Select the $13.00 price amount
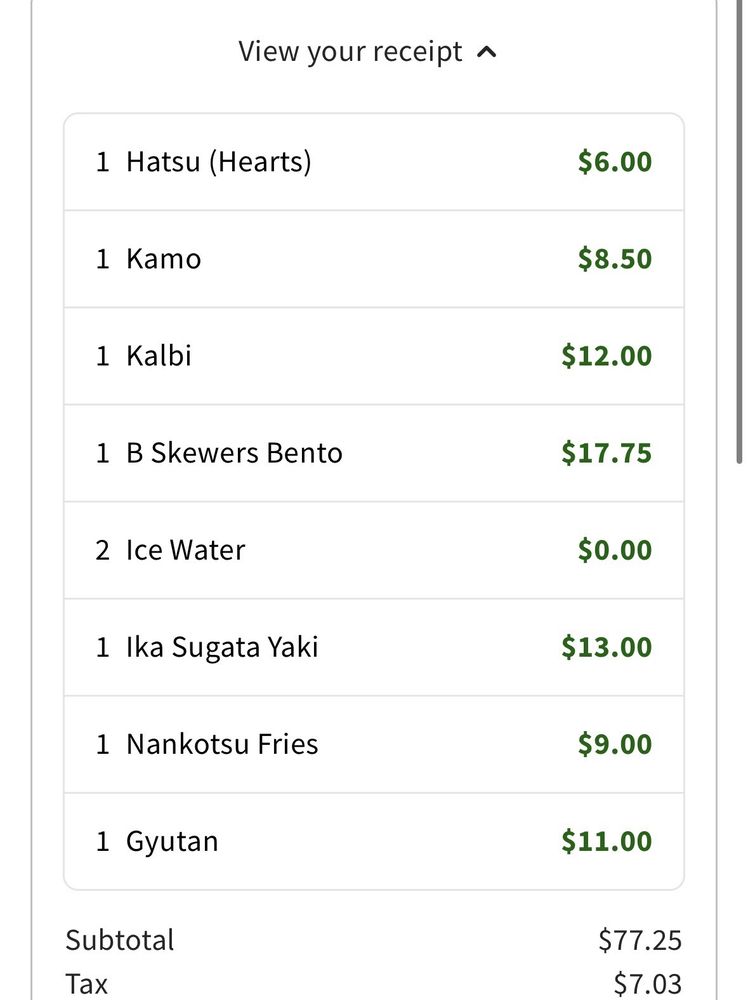This screenshot has height=1000, width=748. 606,647
